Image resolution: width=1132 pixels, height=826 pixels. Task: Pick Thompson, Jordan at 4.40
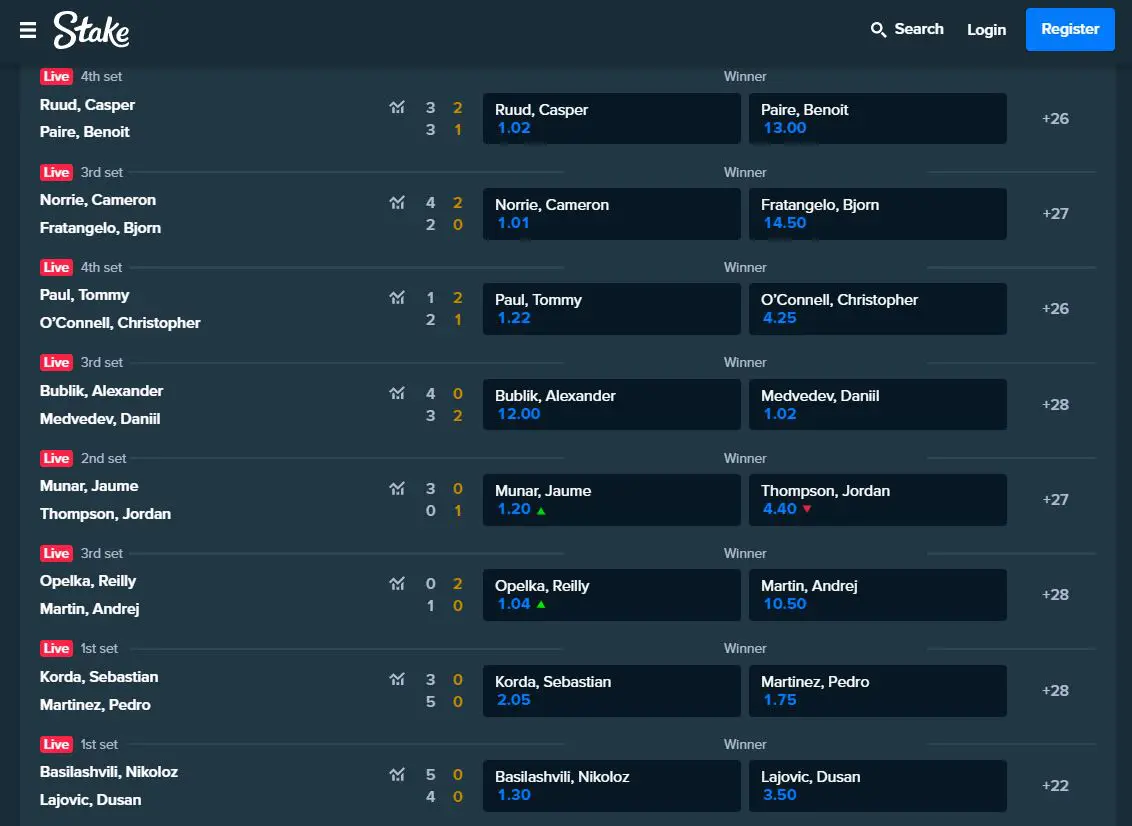tap(877, 500)
